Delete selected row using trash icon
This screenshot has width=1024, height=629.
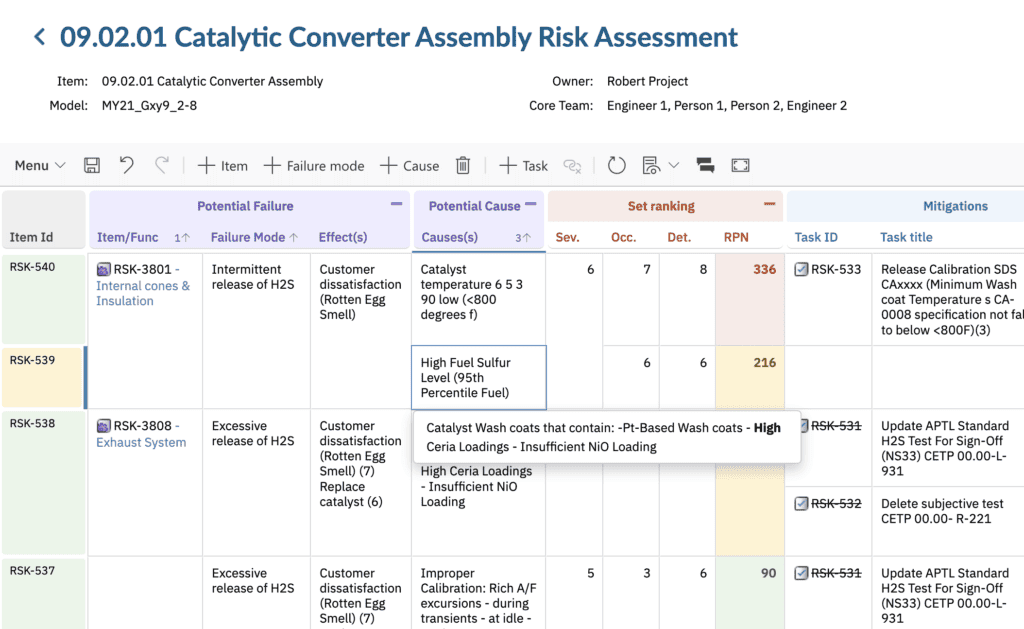click(462, 165)
